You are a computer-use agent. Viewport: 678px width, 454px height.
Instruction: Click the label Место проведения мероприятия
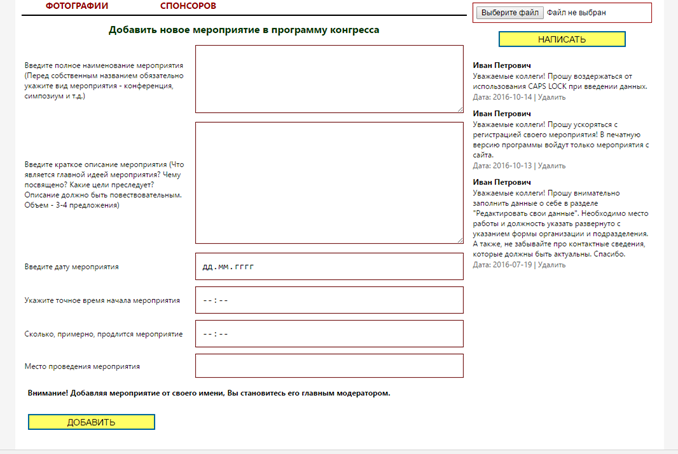(x=82, y=366)
